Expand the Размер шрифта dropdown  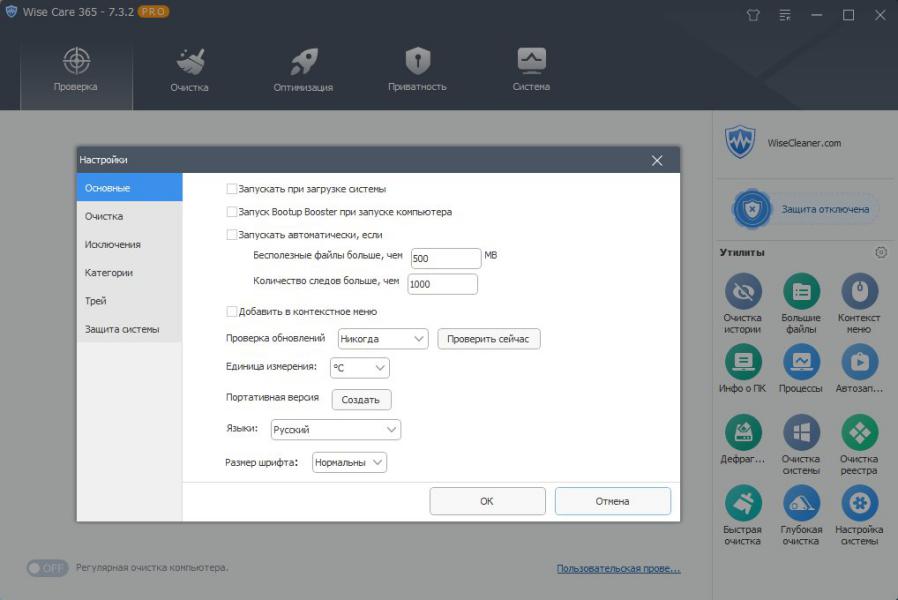point(349,462)
